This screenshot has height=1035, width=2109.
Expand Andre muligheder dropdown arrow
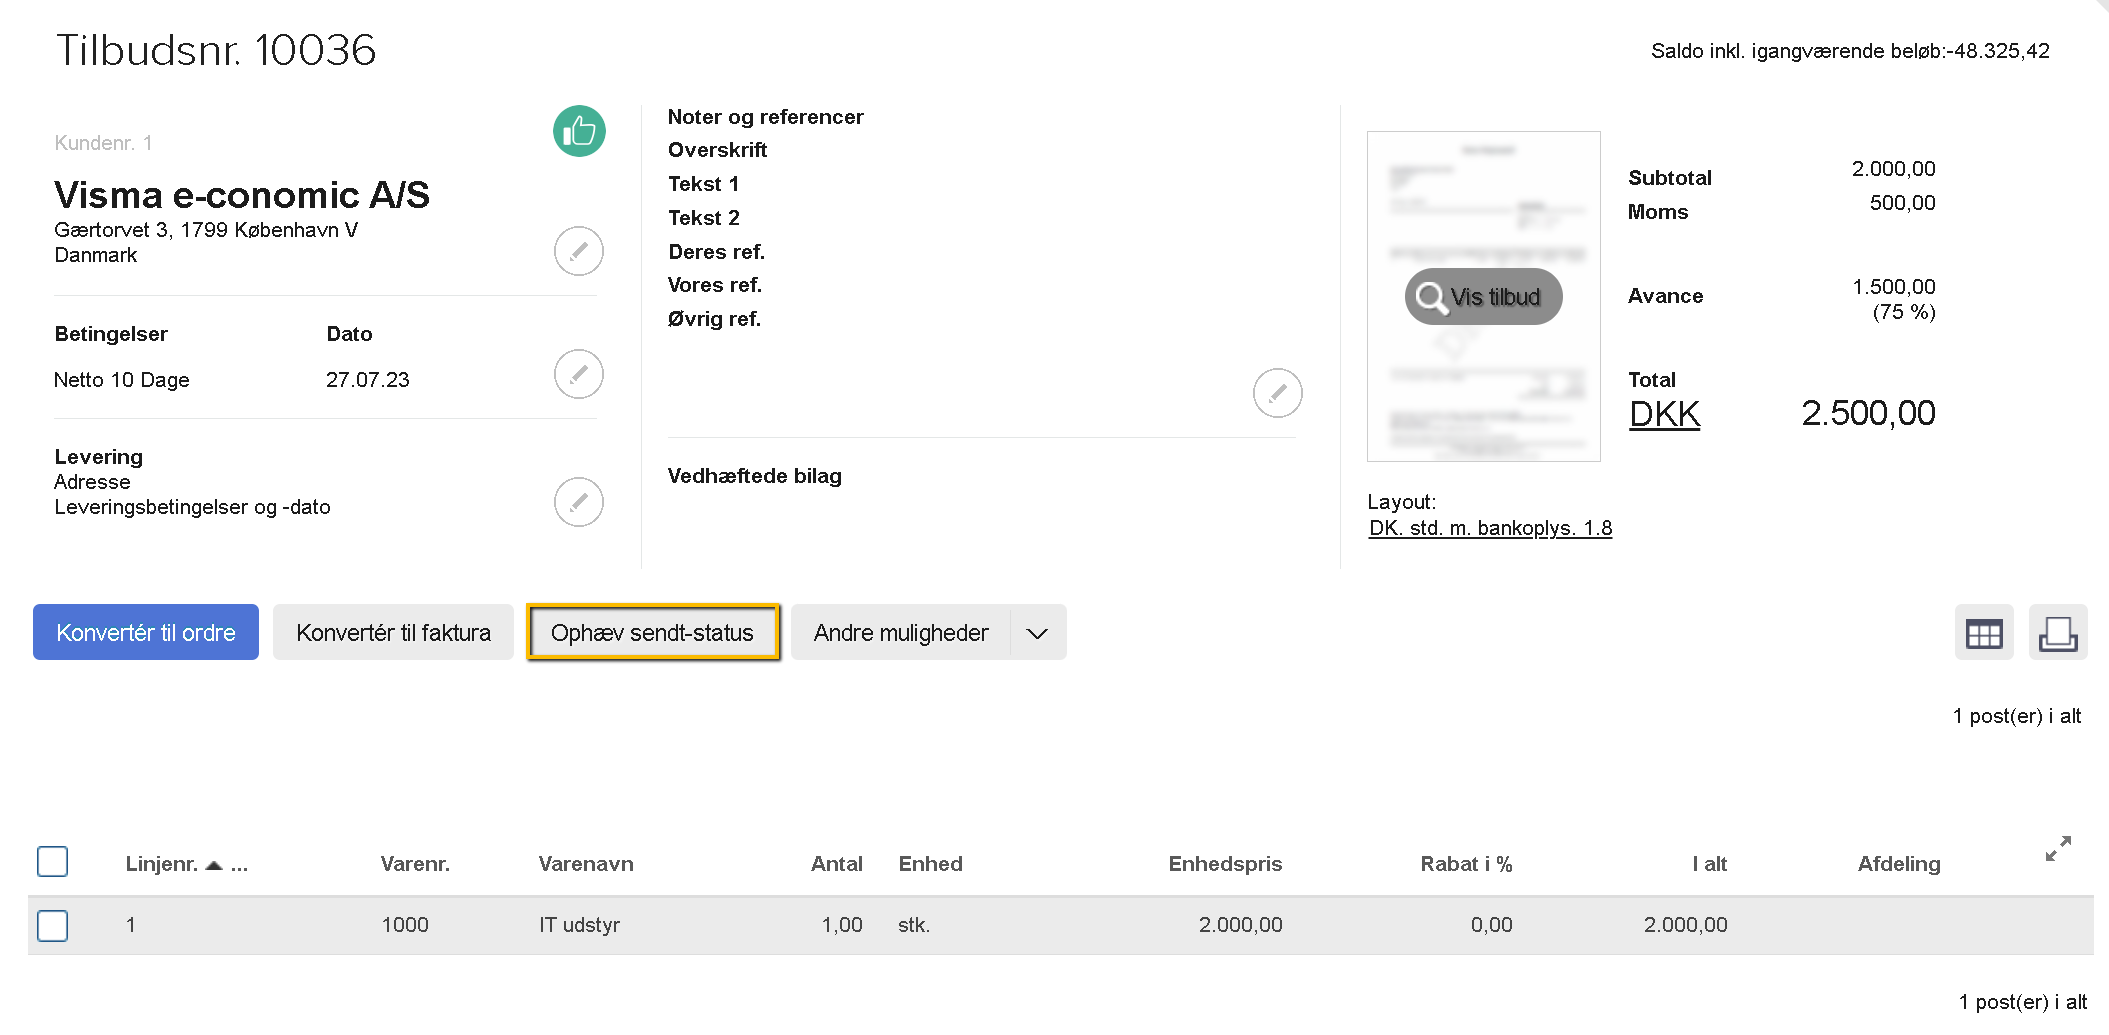(x=1037, y=633)
